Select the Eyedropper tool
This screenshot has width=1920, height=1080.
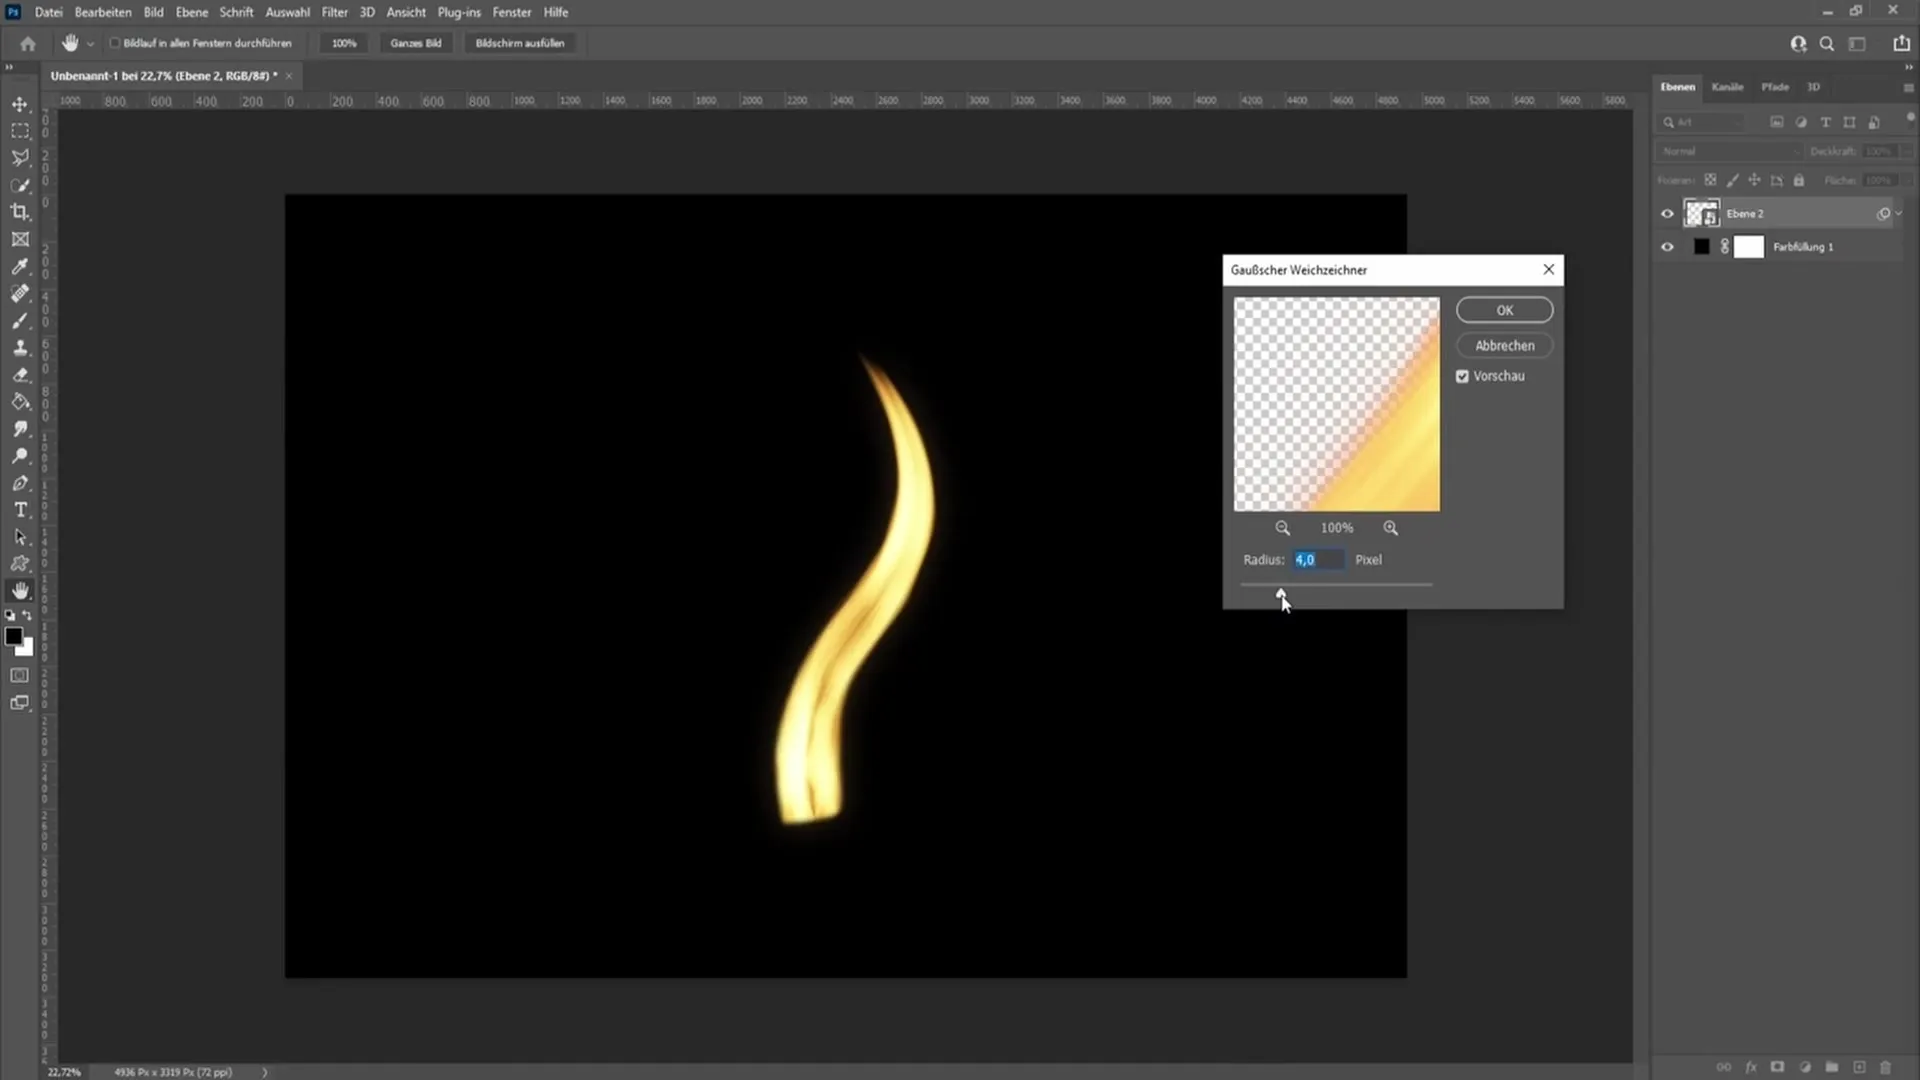point(20,266)
